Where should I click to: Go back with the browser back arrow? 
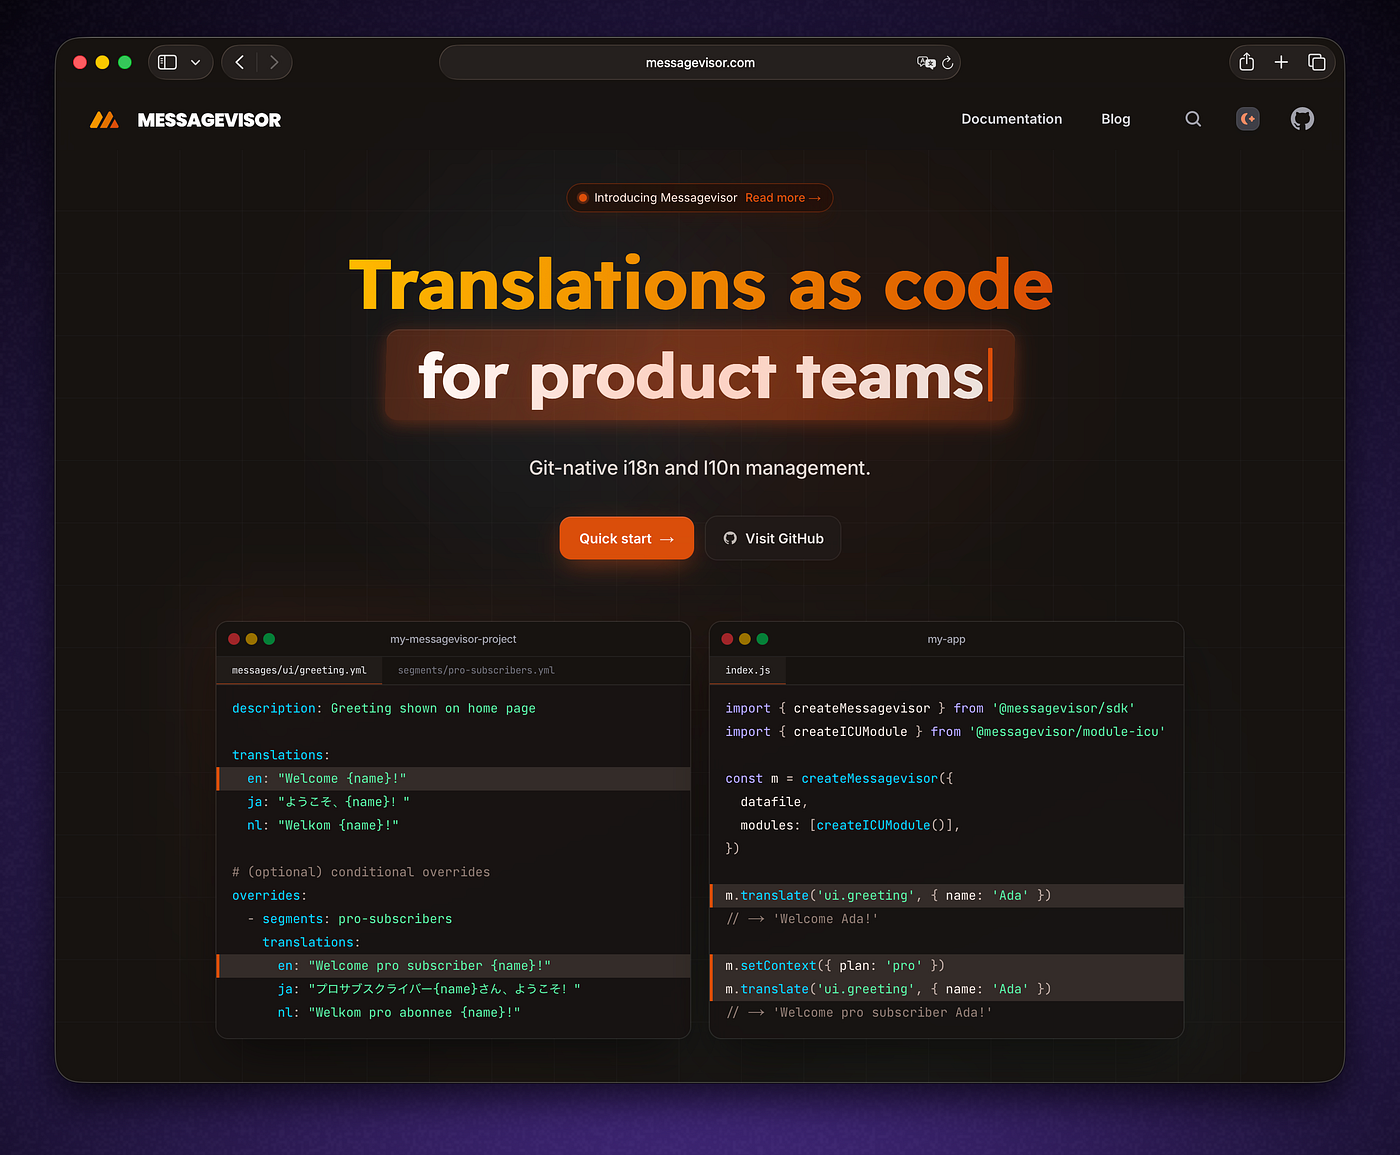click(240, 62)
